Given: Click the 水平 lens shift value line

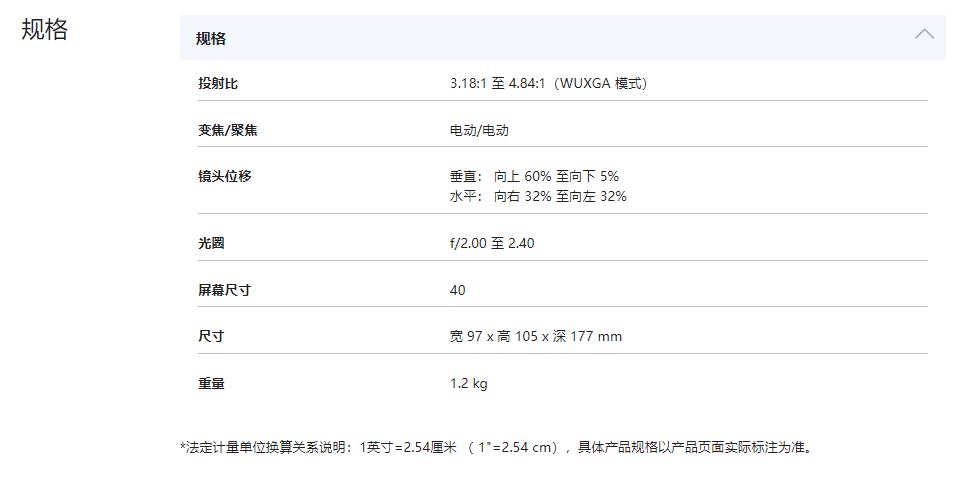Looking at the screenshot, I should pyautogui.click(x=538, y=196).
